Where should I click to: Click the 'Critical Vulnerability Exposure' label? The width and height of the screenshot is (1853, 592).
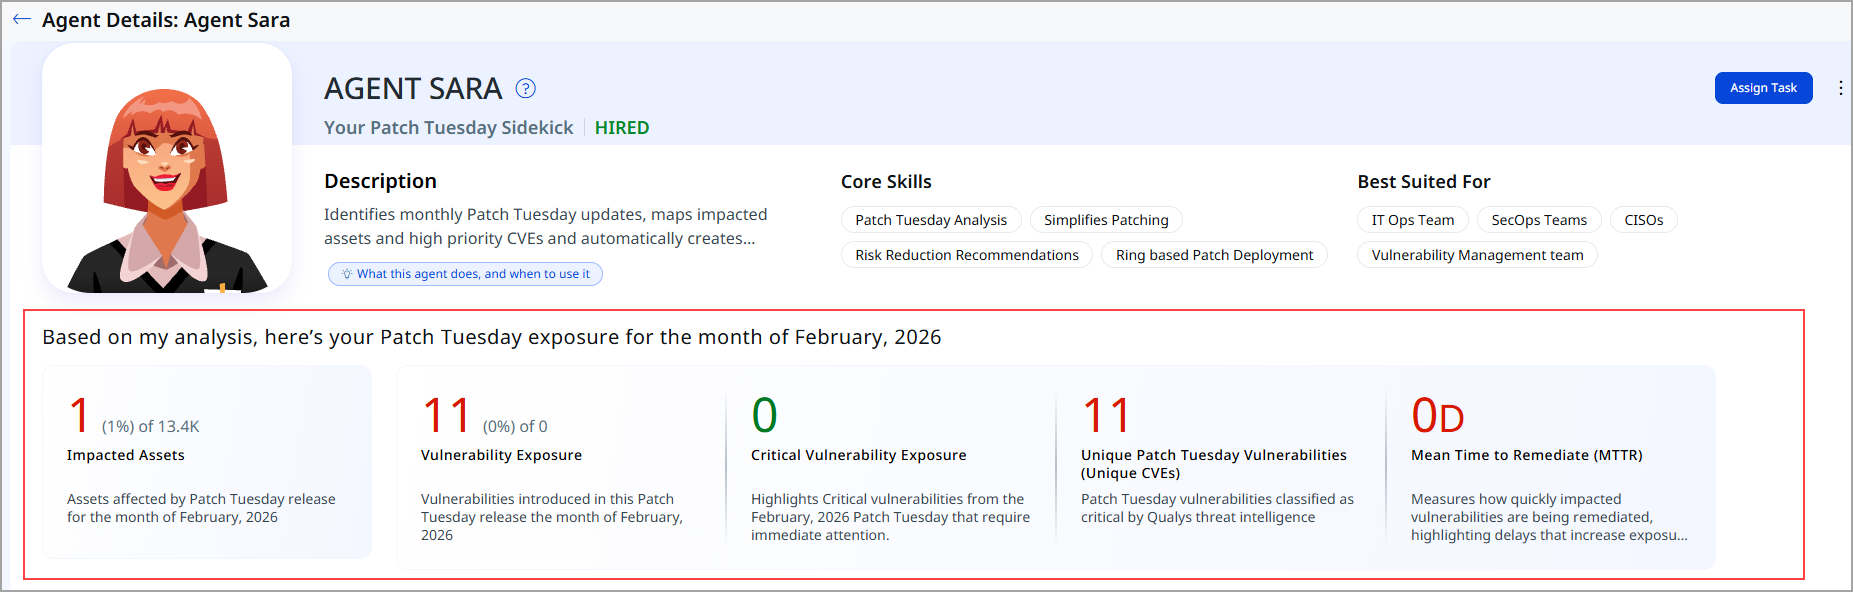tap(858, 455)
